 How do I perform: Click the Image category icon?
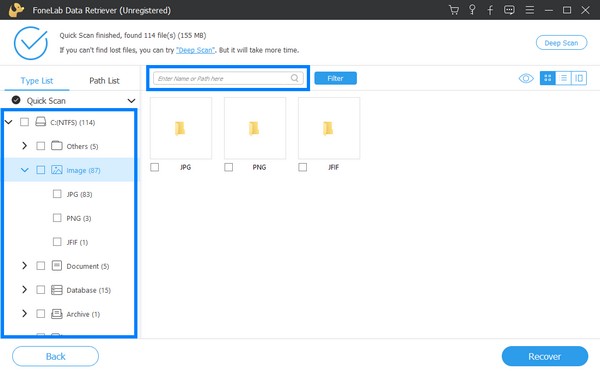point(57,170)
